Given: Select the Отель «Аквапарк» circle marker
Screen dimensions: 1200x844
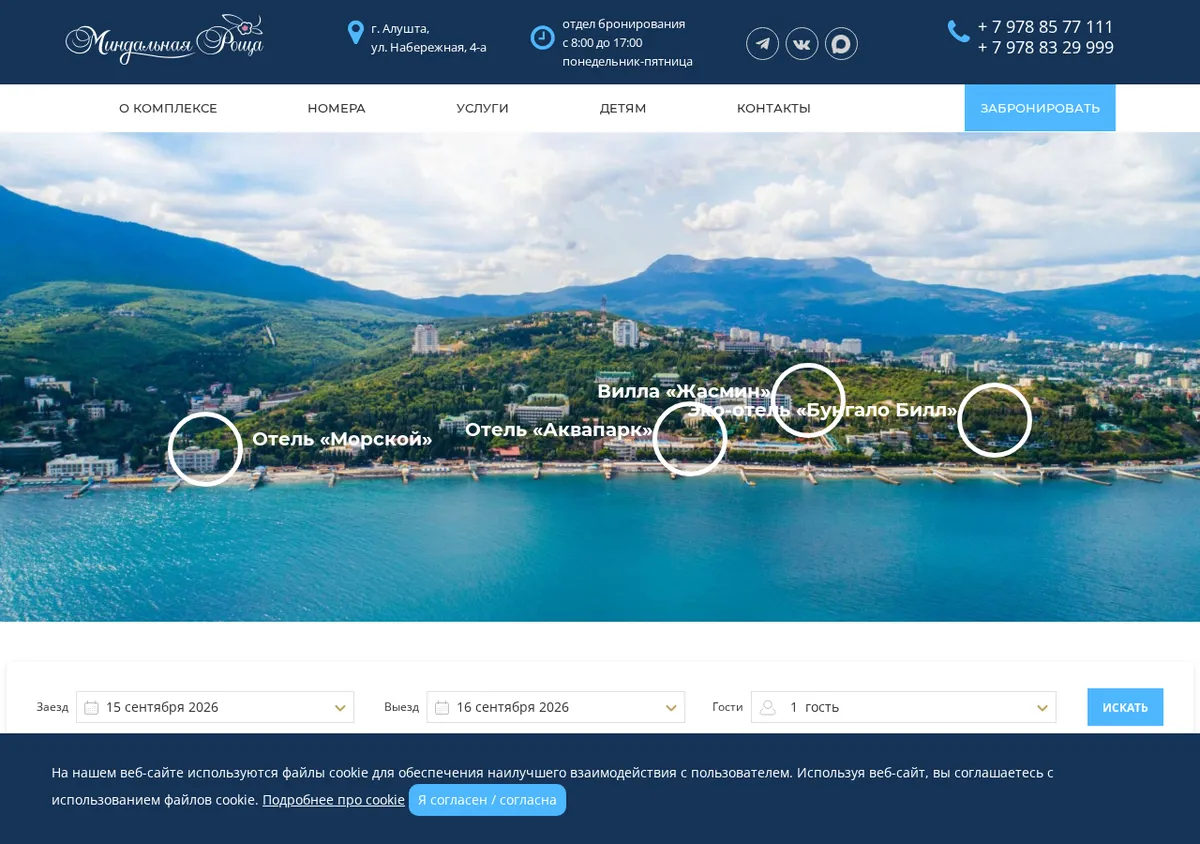Looking at the screenshot, I should tap(690, 439).
